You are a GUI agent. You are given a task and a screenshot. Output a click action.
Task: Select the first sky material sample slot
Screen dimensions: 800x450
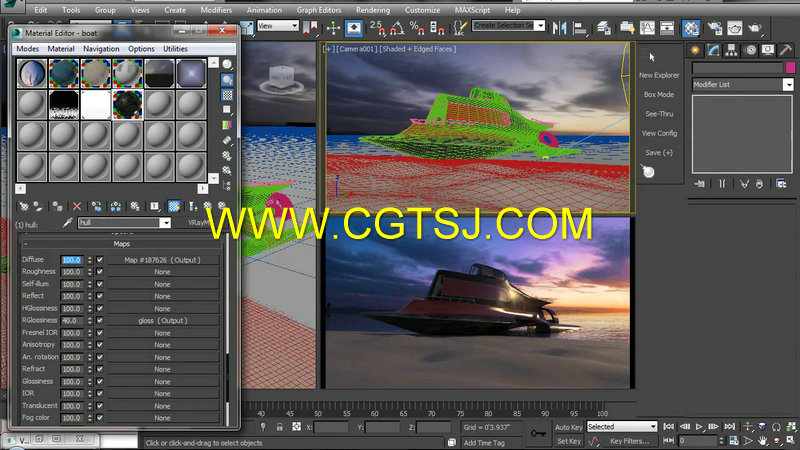32,73
